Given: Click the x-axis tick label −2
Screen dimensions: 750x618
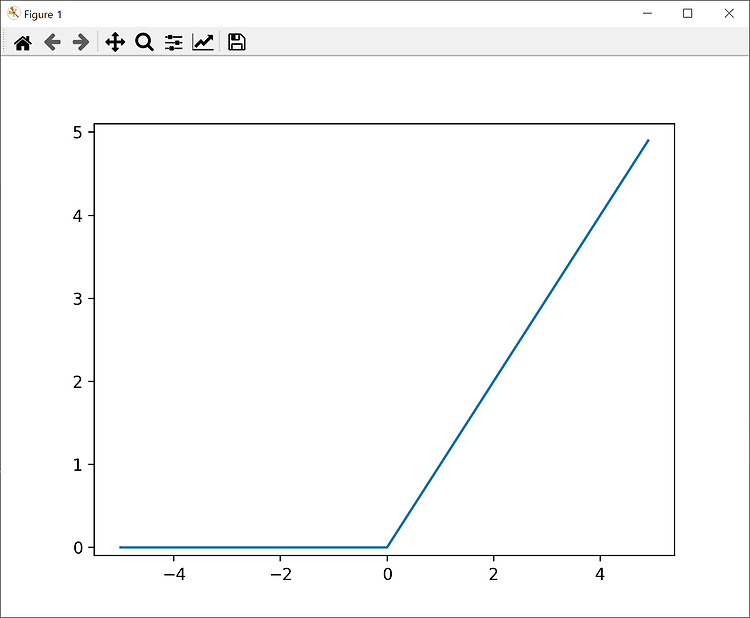Looking at the screenshot, I should point(281,574).
